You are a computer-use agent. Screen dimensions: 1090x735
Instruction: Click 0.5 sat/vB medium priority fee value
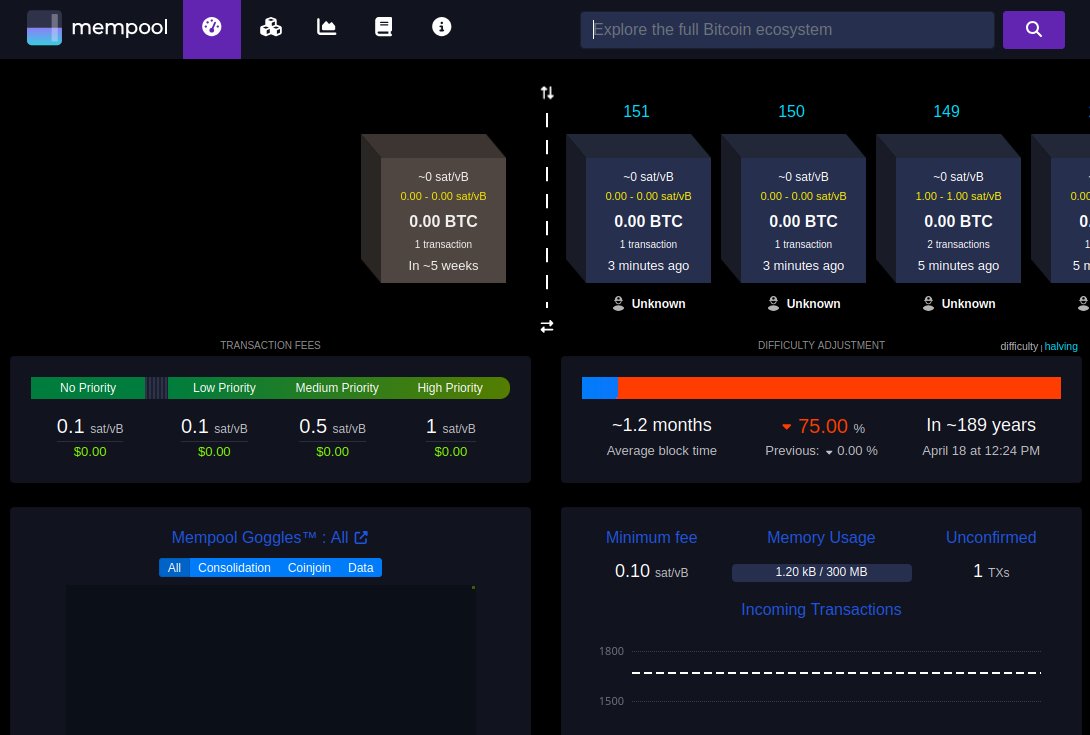tap(332, 427)
